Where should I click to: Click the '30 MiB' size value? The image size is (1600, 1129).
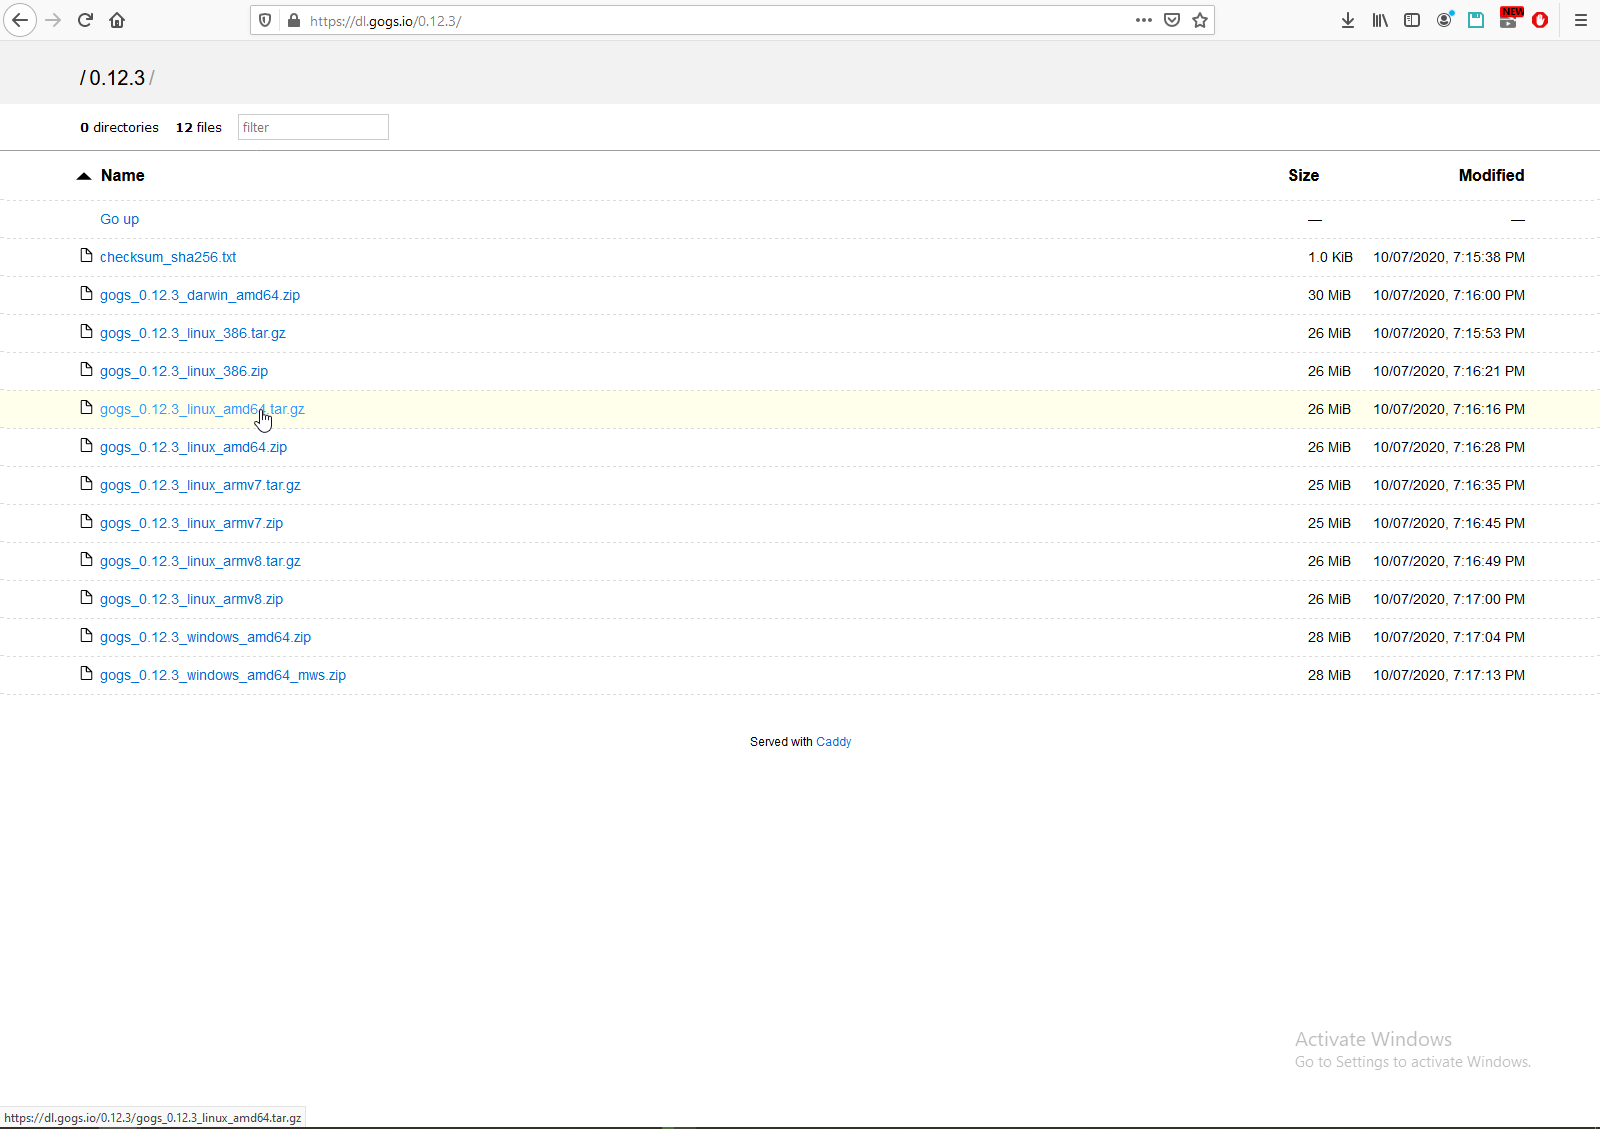pos(1329,295)
